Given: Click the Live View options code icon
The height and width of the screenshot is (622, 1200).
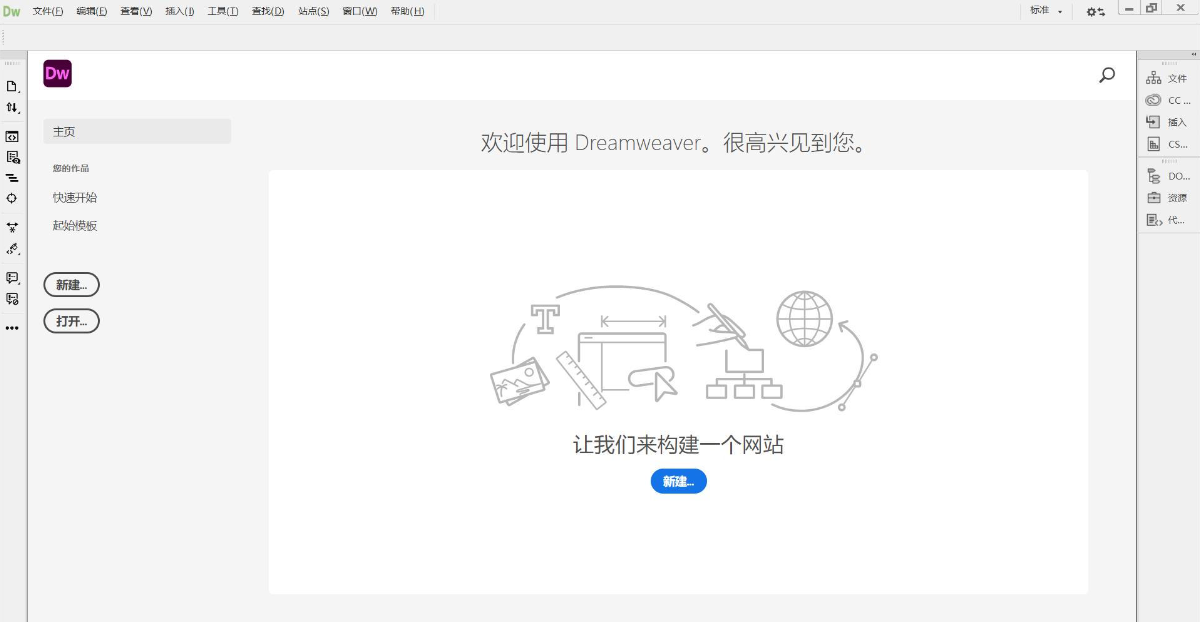Looking at the screenshot, I should 12,136.
